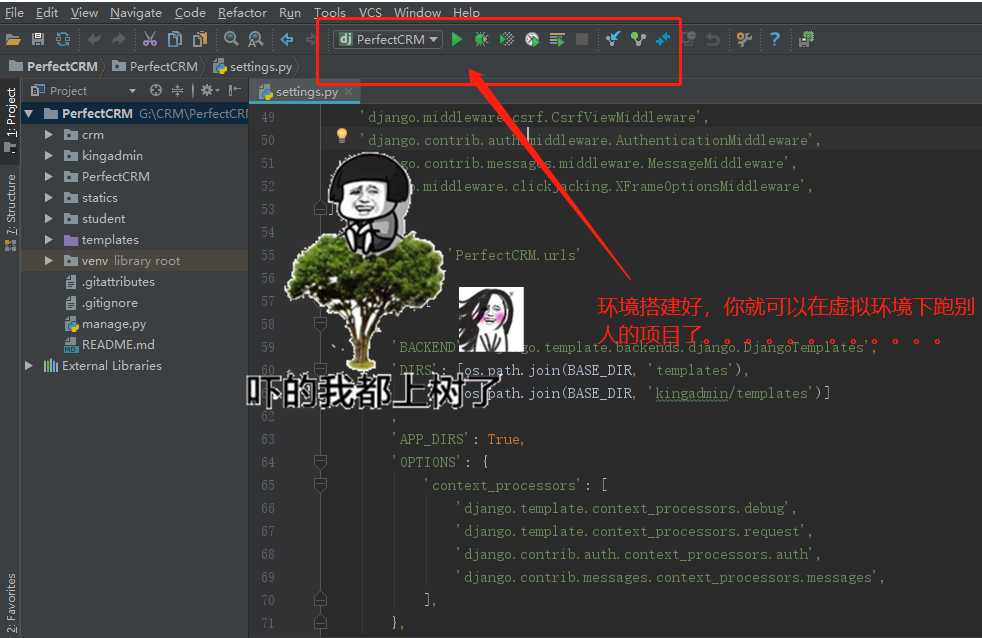This screenshot has height=638, width=982.
Task: Click the VCS compare arrows icon
Action: [663, 39]
